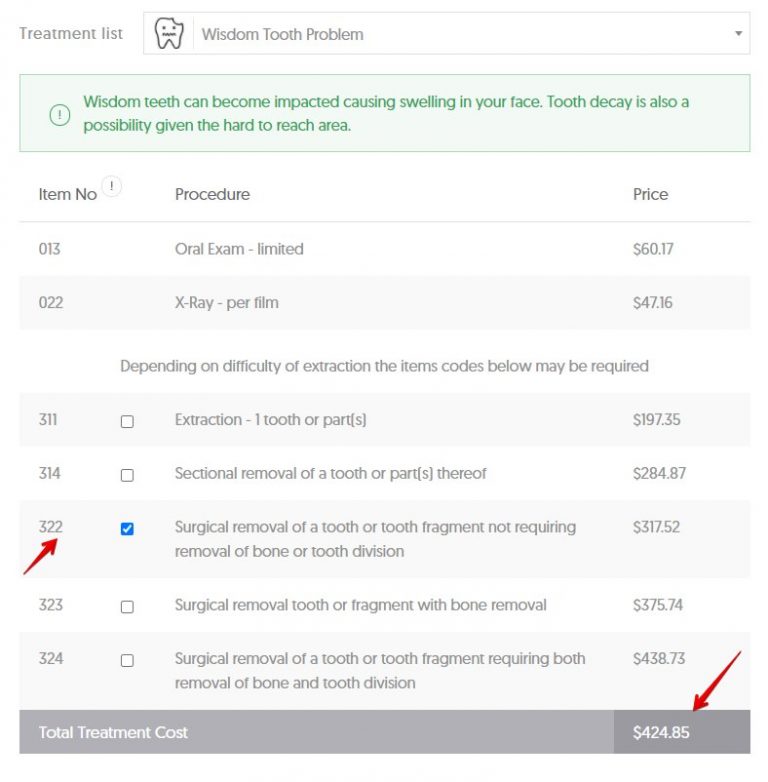
Task: Click the Oral Exam - limited procedure row
Action: 239,249
